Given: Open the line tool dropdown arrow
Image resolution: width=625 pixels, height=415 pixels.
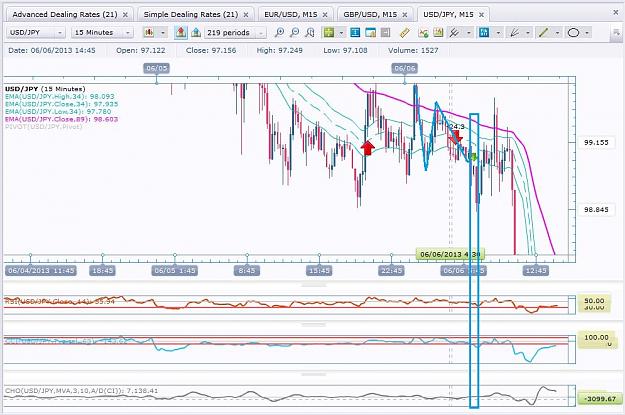Looking at the screenshot, I should point(557,33).
